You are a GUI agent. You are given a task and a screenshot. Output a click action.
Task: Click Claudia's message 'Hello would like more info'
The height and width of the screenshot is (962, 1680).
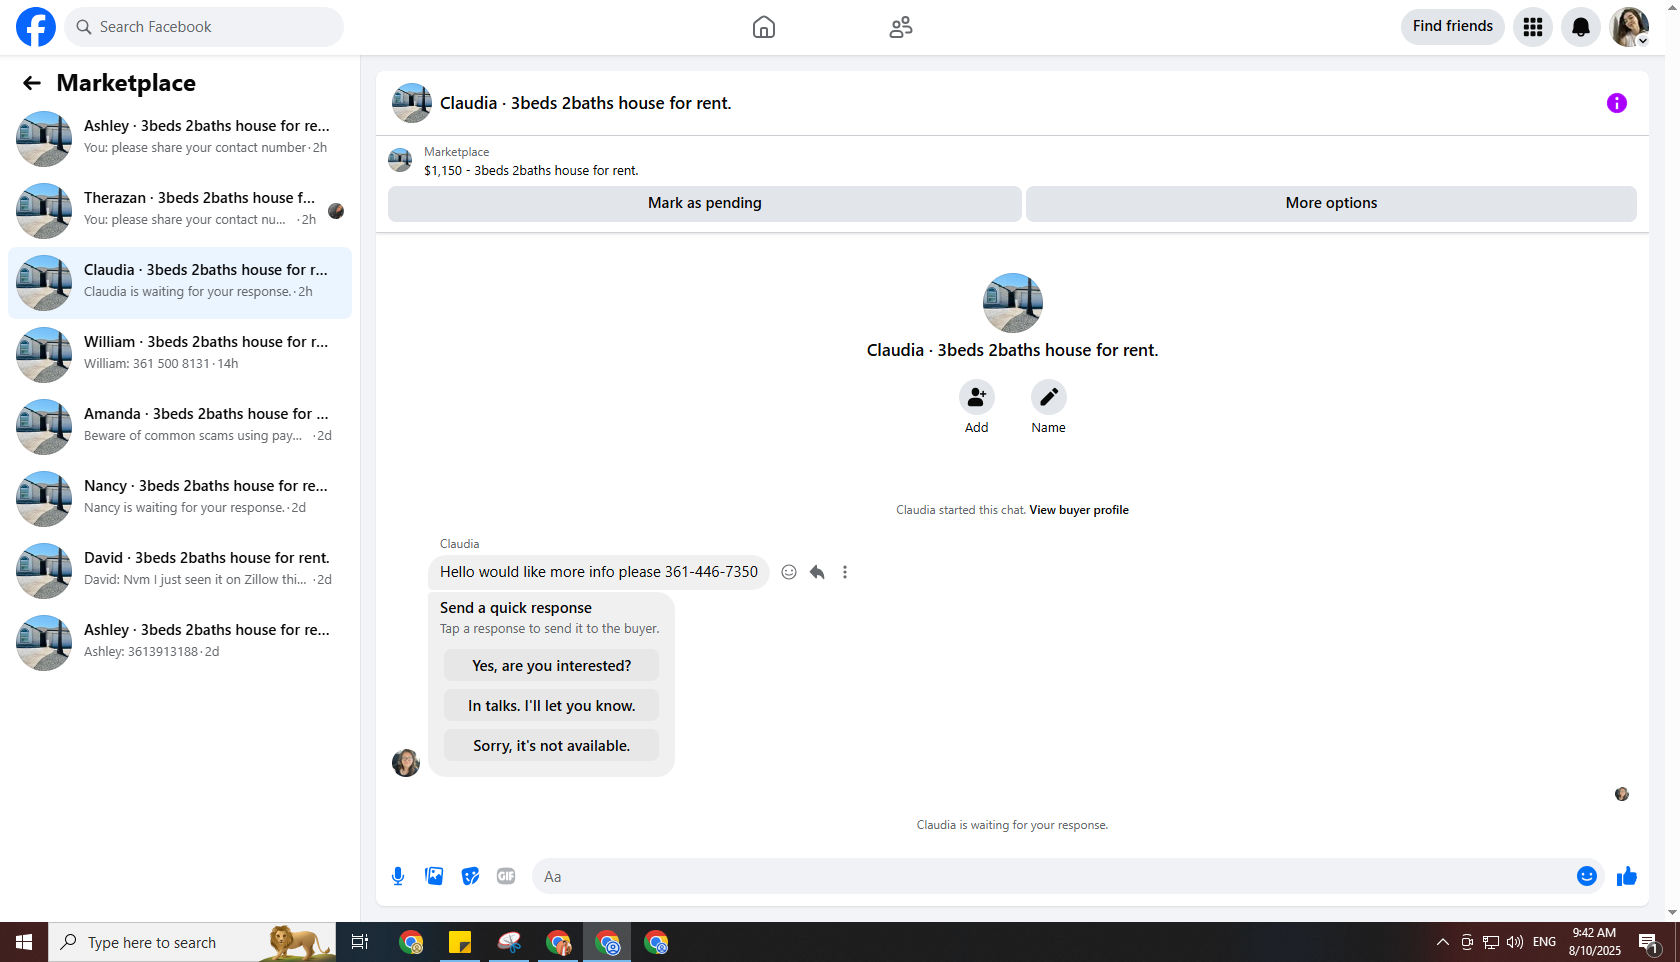pos(599,572)
